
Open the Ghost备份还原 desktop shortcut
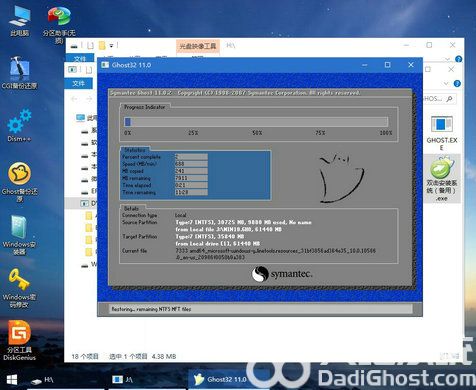click(19, 182)
